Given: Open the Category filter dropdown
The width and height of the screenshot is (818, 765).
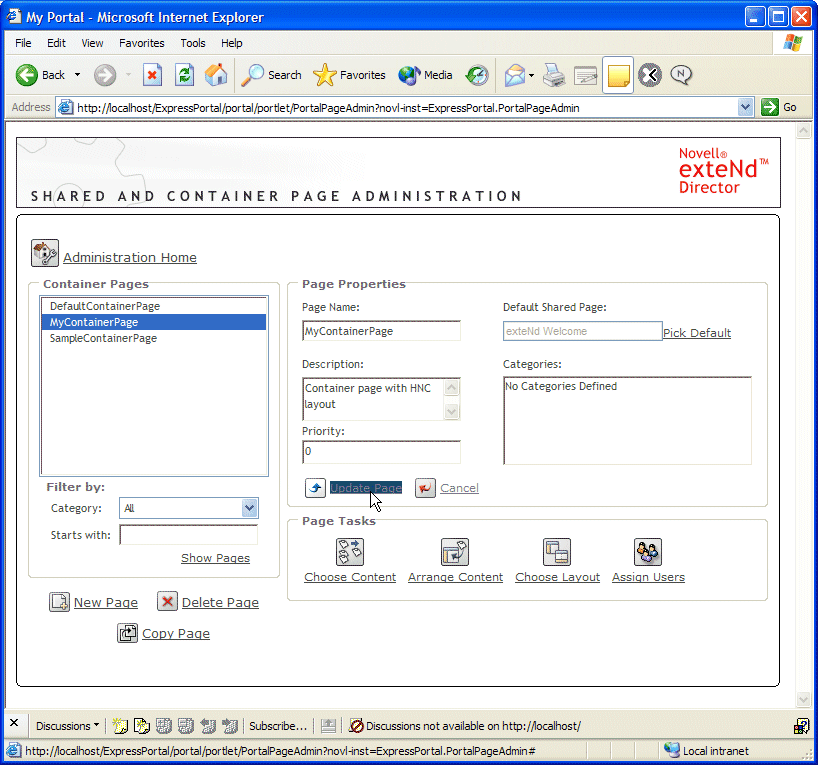Looking at the screenshot, I should coord(249,508).
